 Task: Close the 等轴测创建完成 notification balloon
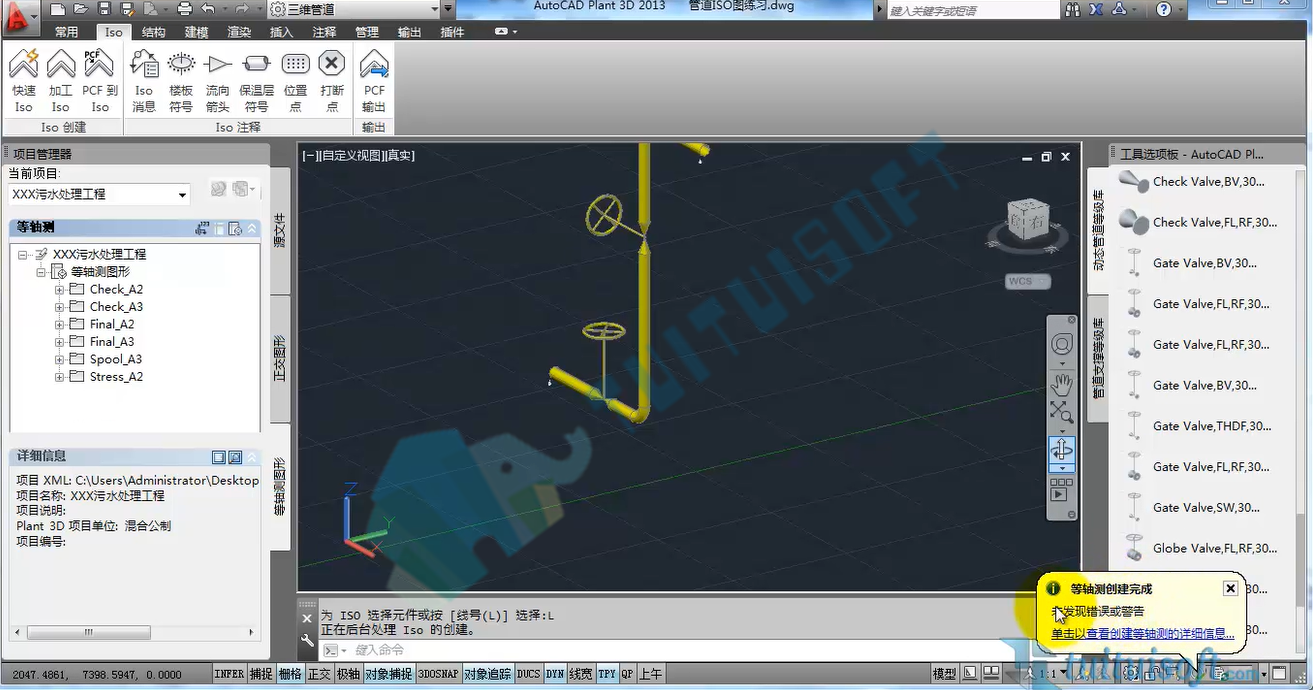pyautogui.click(x=1230, y=588)
